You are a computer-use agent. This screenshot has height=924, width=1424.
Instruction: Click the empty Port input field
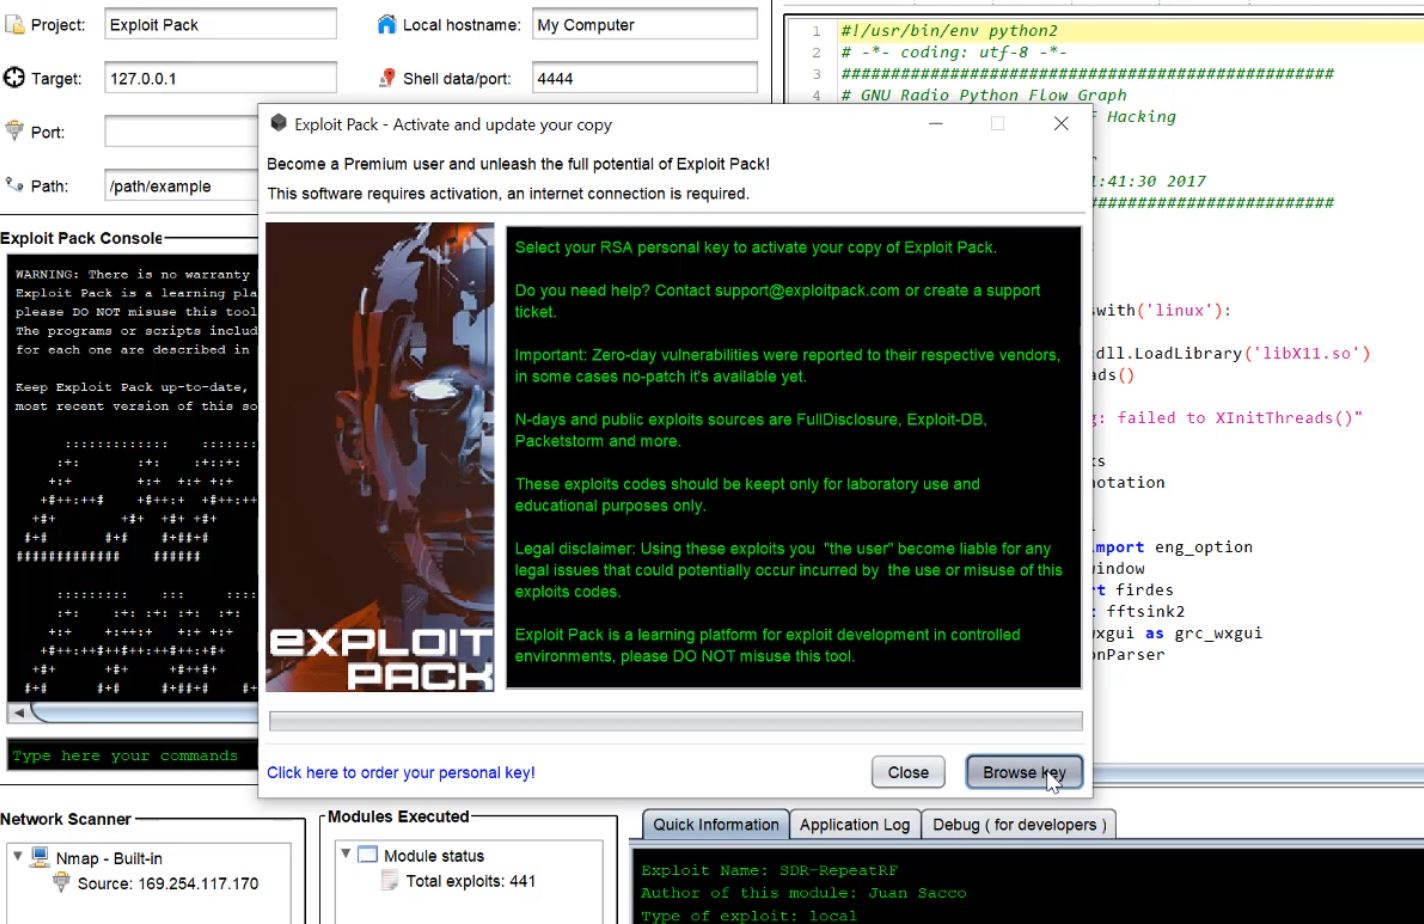pos(181,132)
